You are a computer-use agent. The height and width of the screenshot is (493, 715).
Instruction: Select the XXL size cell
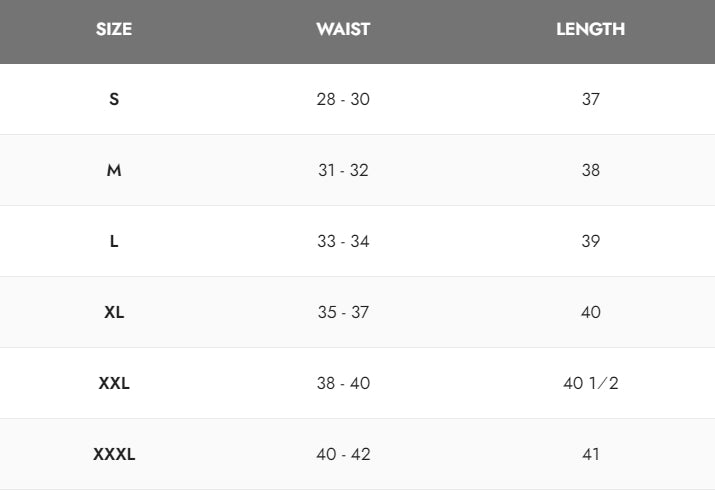click(114, 383)
